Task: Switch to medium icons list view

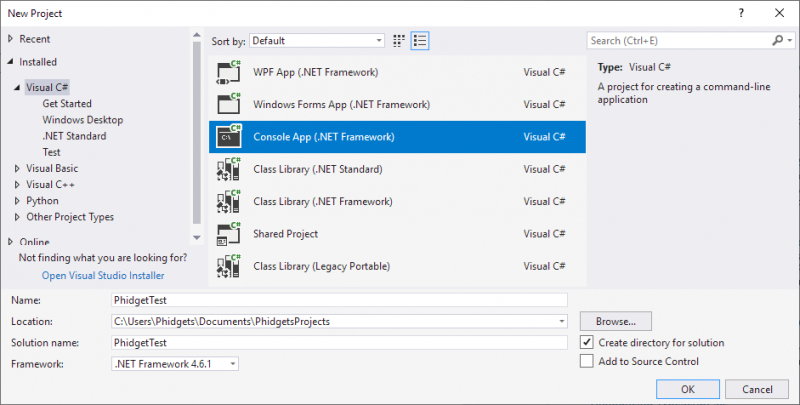Action: [420, 41]
